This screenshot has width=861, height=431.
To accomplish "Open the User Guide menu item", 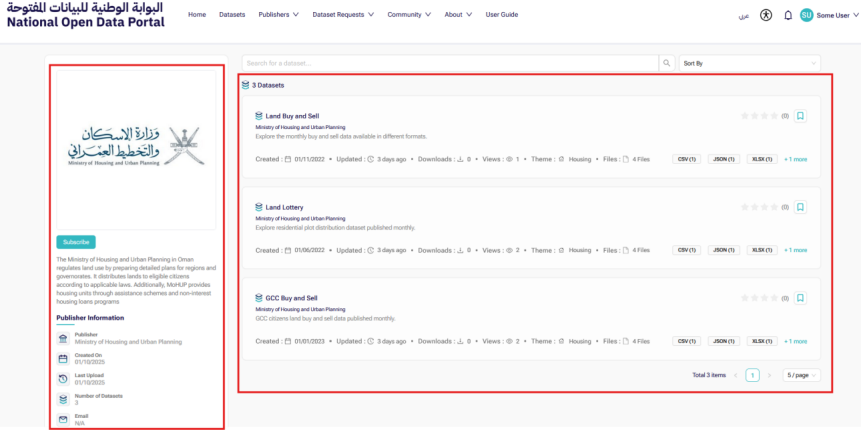I will click(x=501, y=15).
